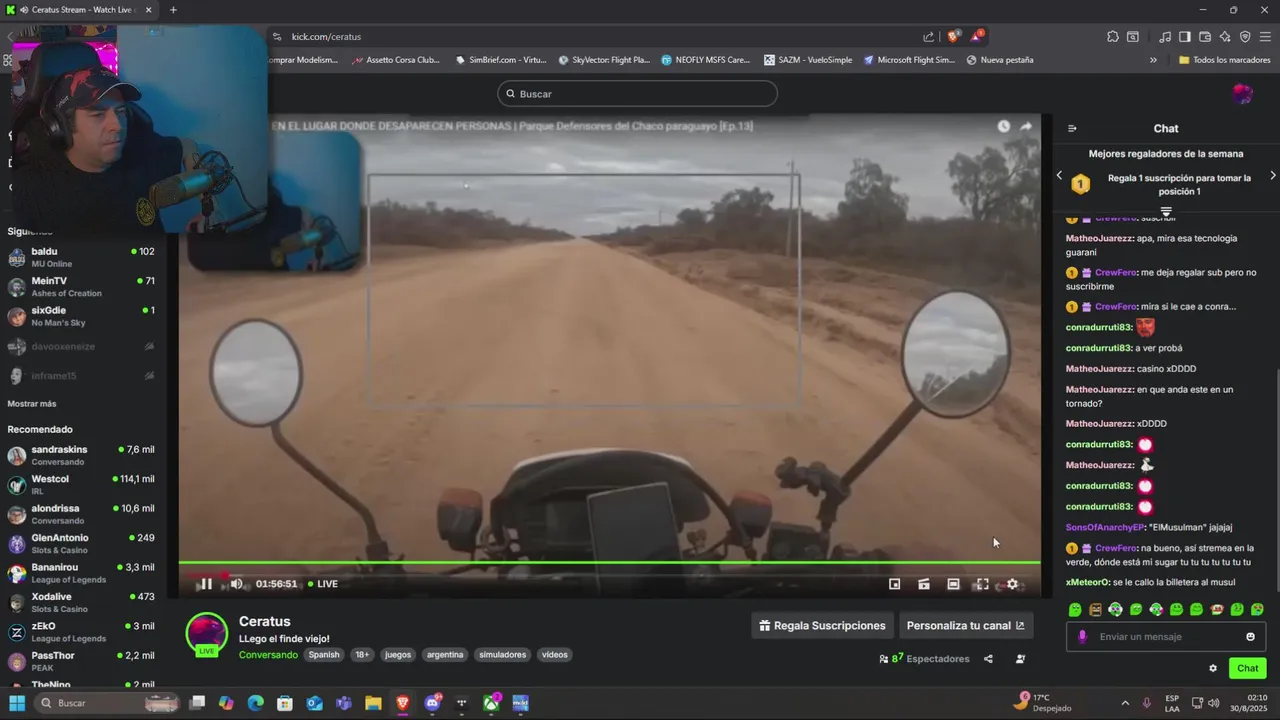This screenshot has width=1280, height=720.
Task: Click share icon beside Espectadores
Action: click(988, 659)
